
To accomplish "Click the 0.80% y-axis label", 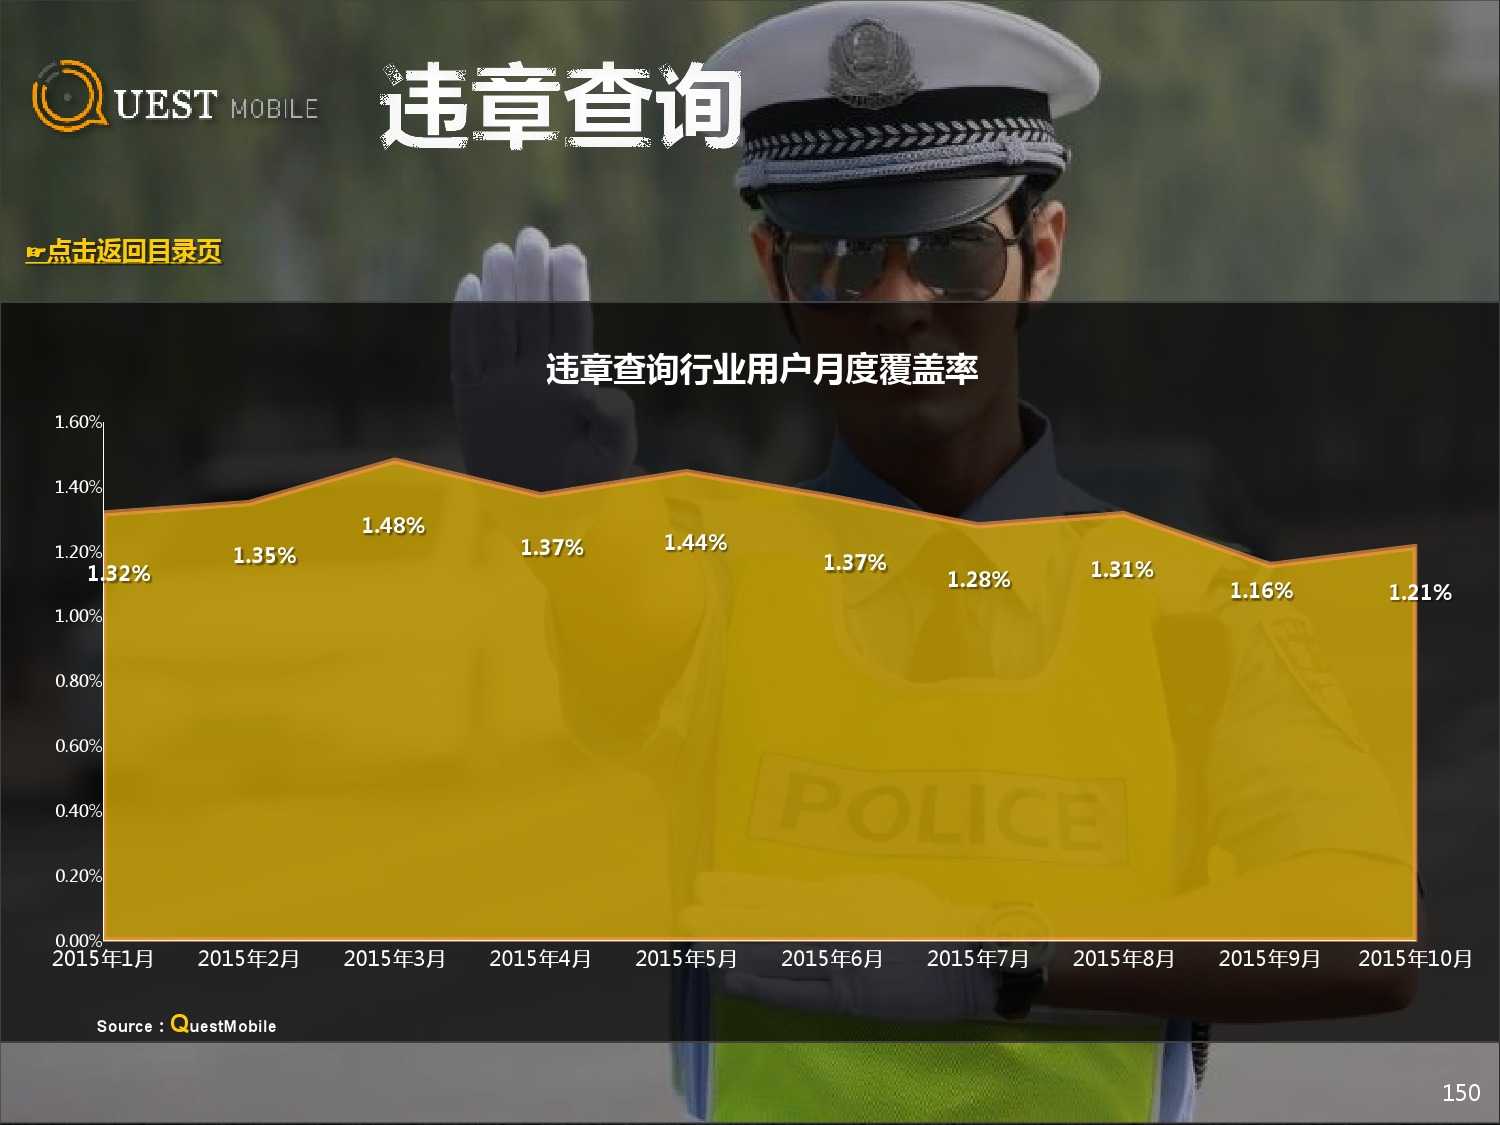I will pos(78,681).
